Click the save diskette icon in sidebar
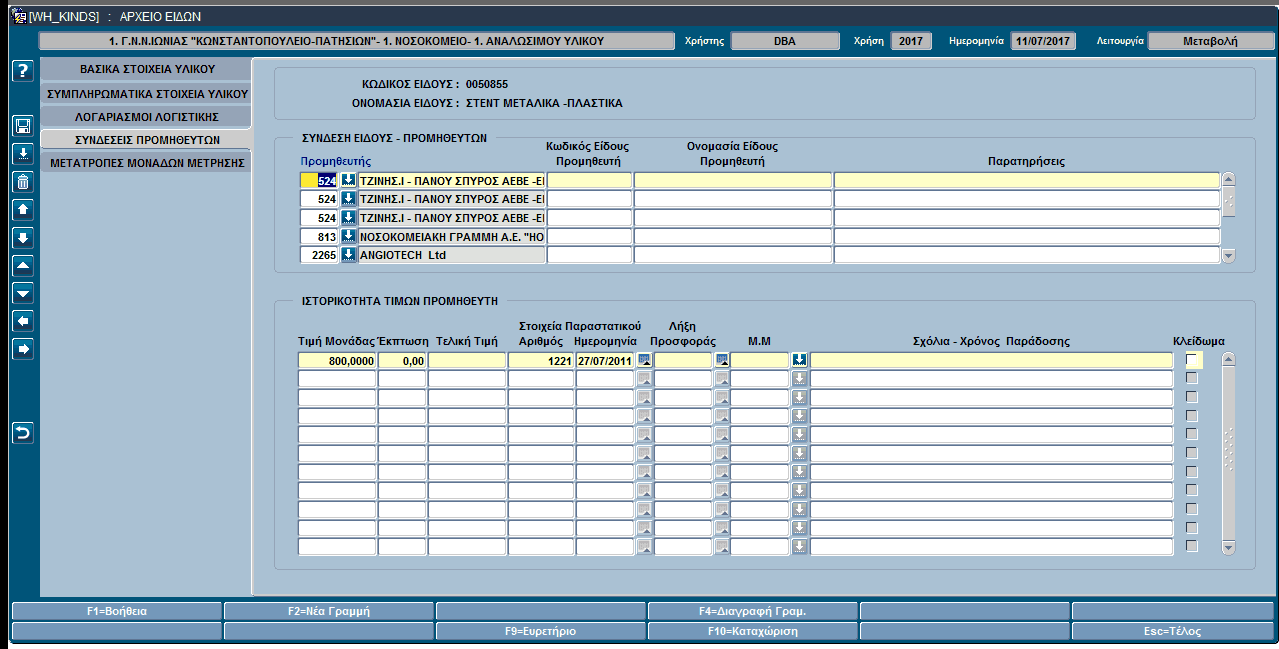The height and width of the screenshot is (649, 1279). tap(24, 125)
